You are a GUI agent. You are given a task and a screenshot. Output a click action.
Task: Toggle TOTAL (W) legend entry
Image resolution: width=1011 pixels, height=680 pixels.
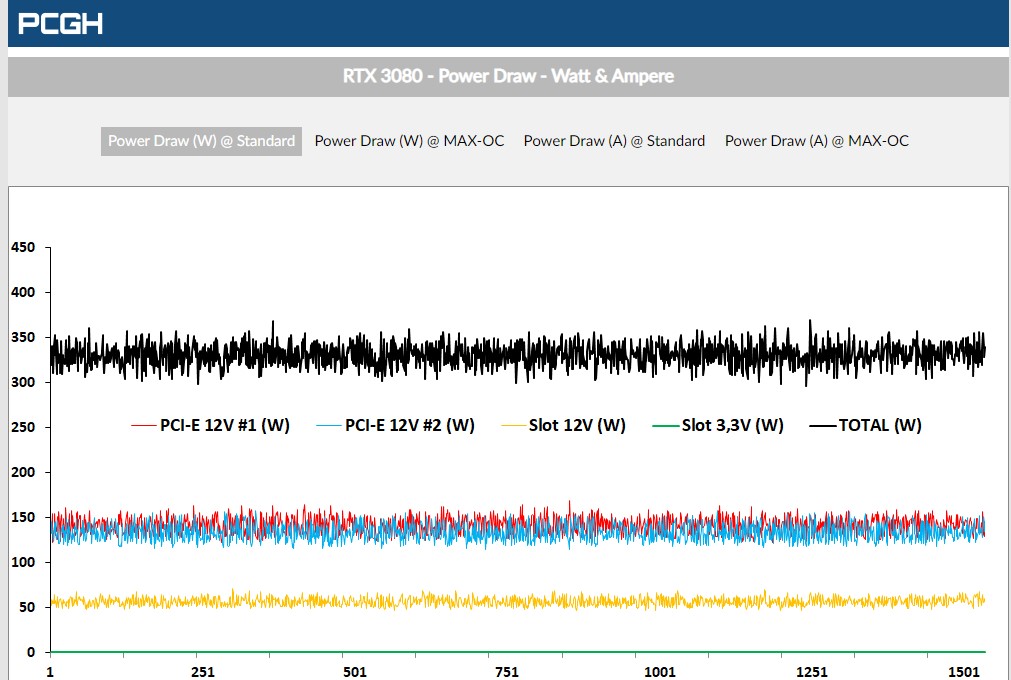point(865,425)
